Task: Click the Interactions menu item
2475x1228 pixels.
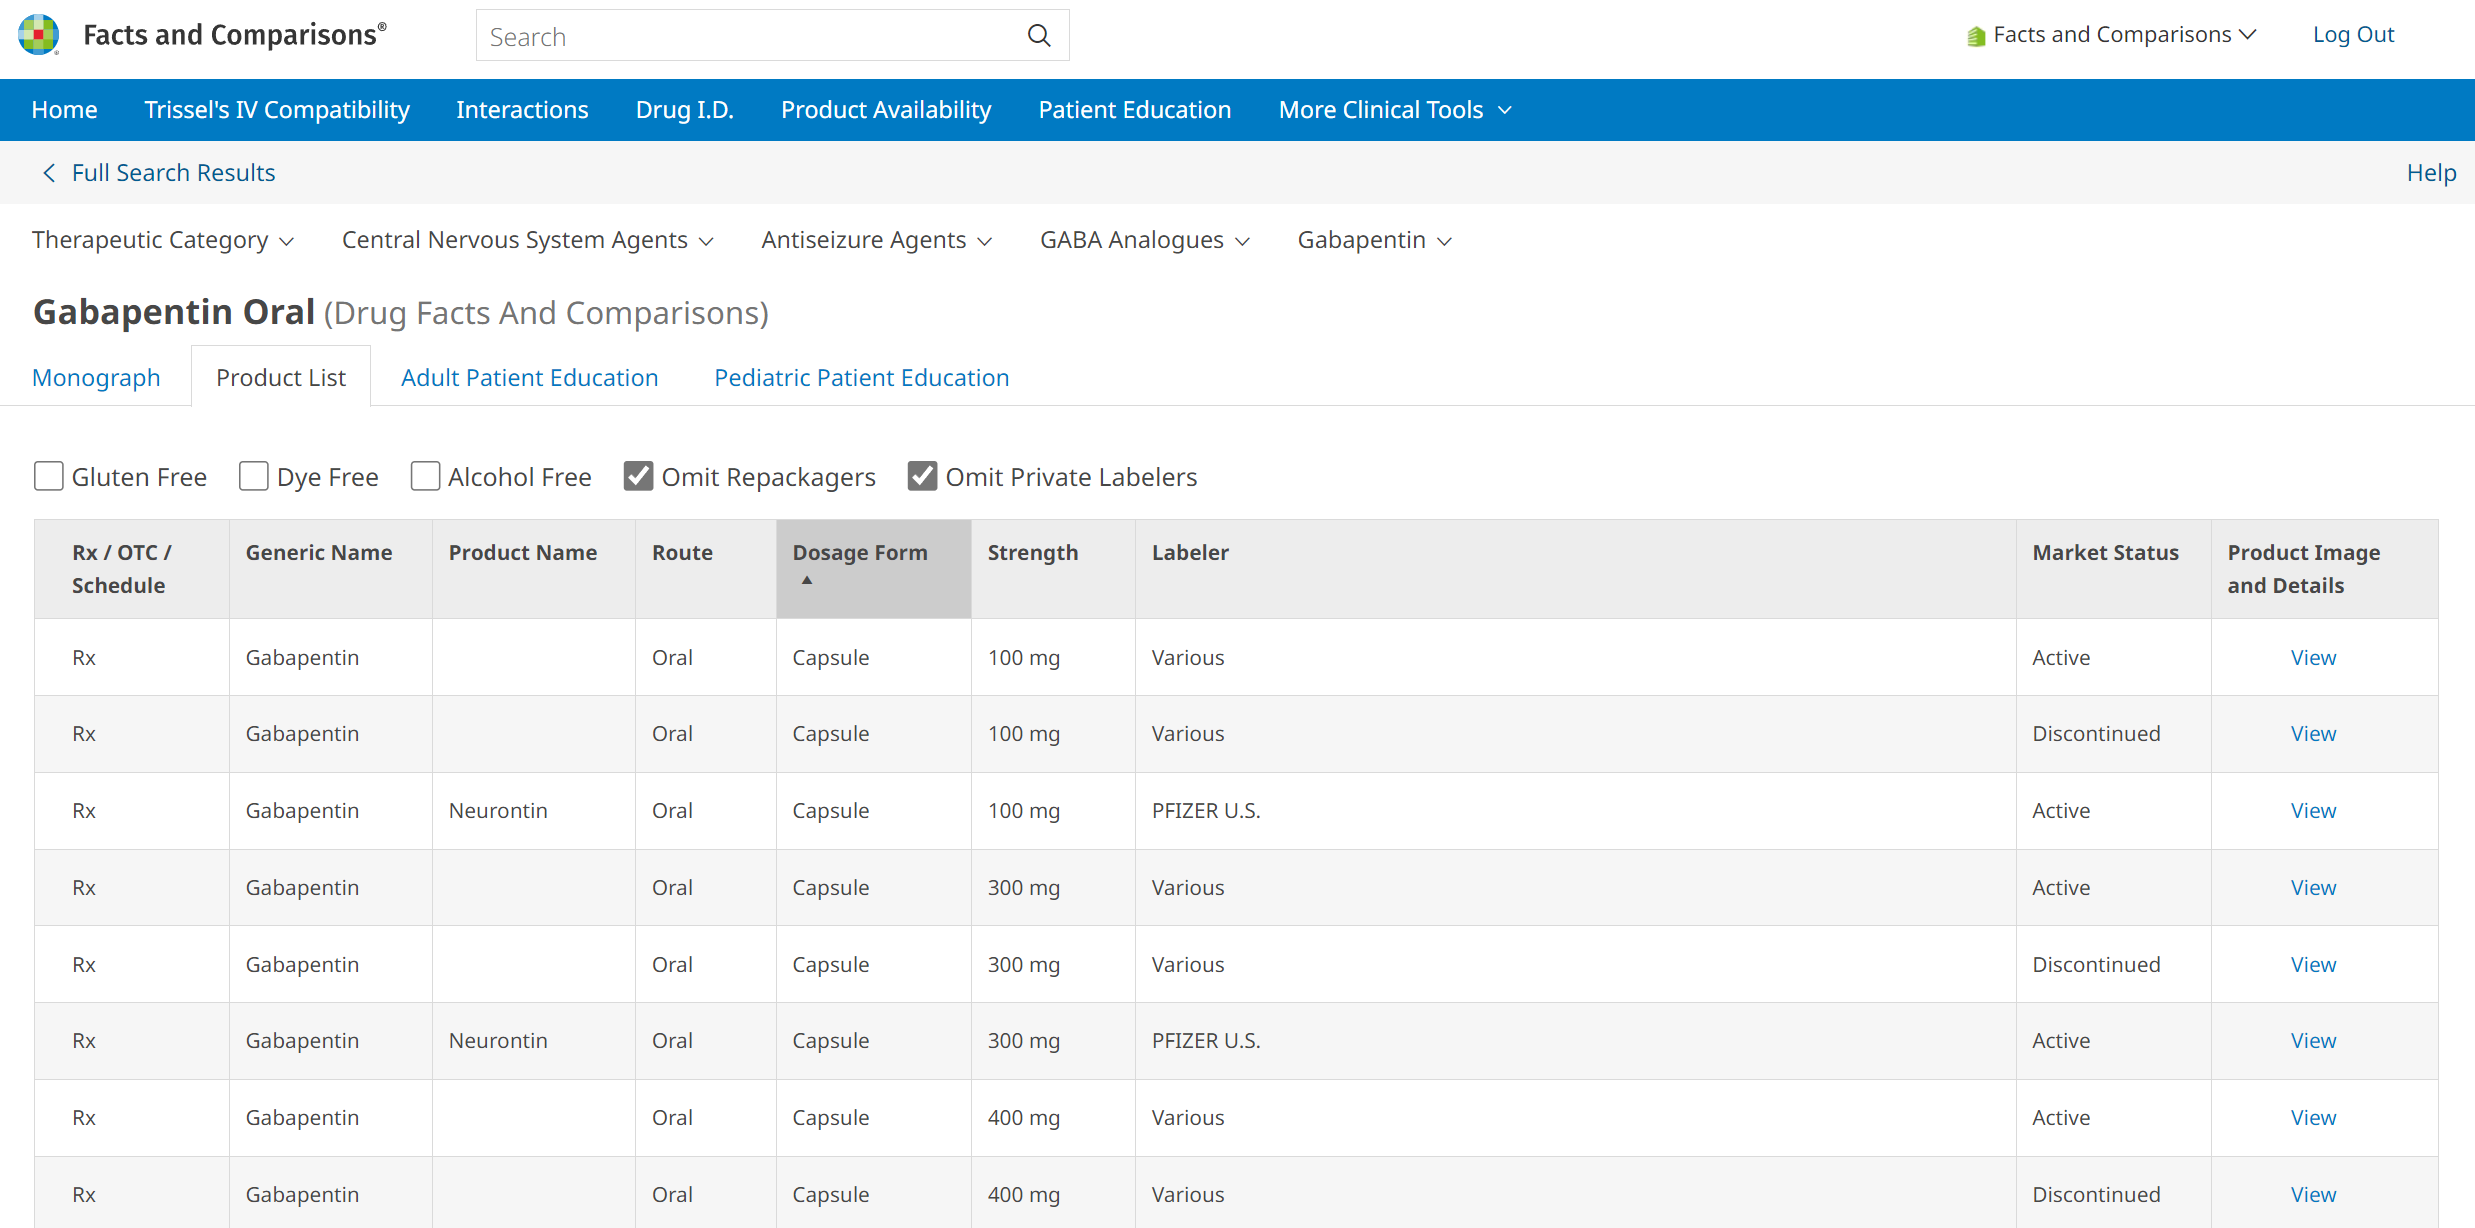Action: pos(522,109)
